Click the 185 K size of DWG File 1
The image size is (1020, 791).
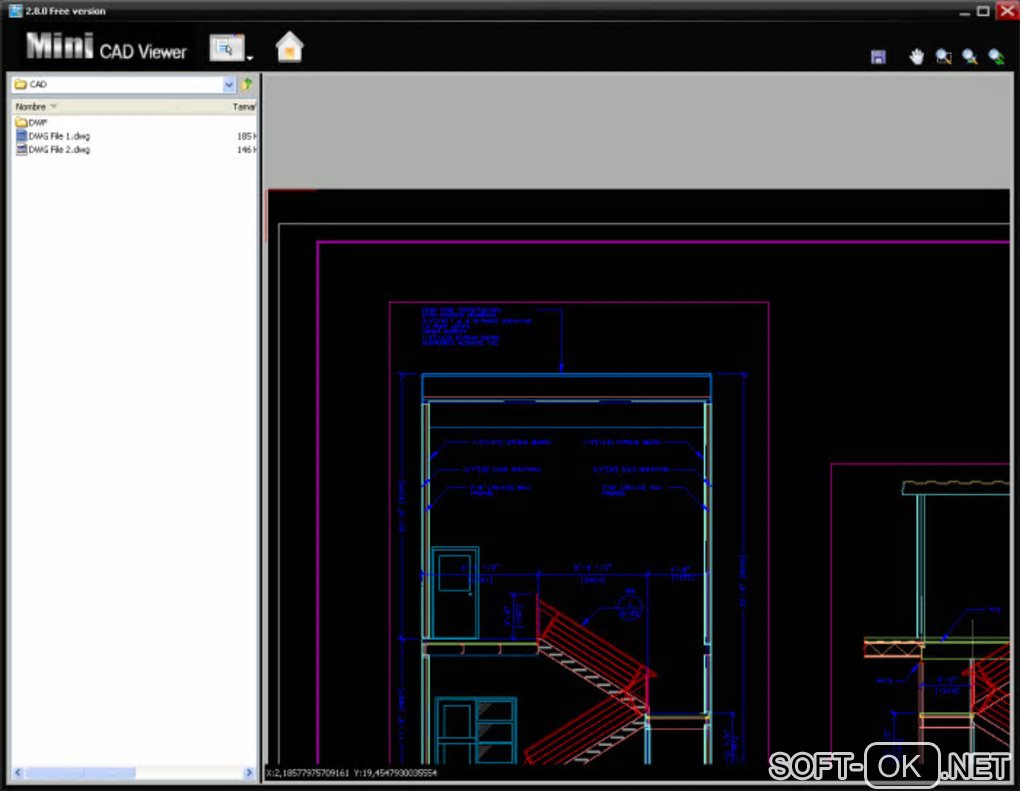[247, 136]
